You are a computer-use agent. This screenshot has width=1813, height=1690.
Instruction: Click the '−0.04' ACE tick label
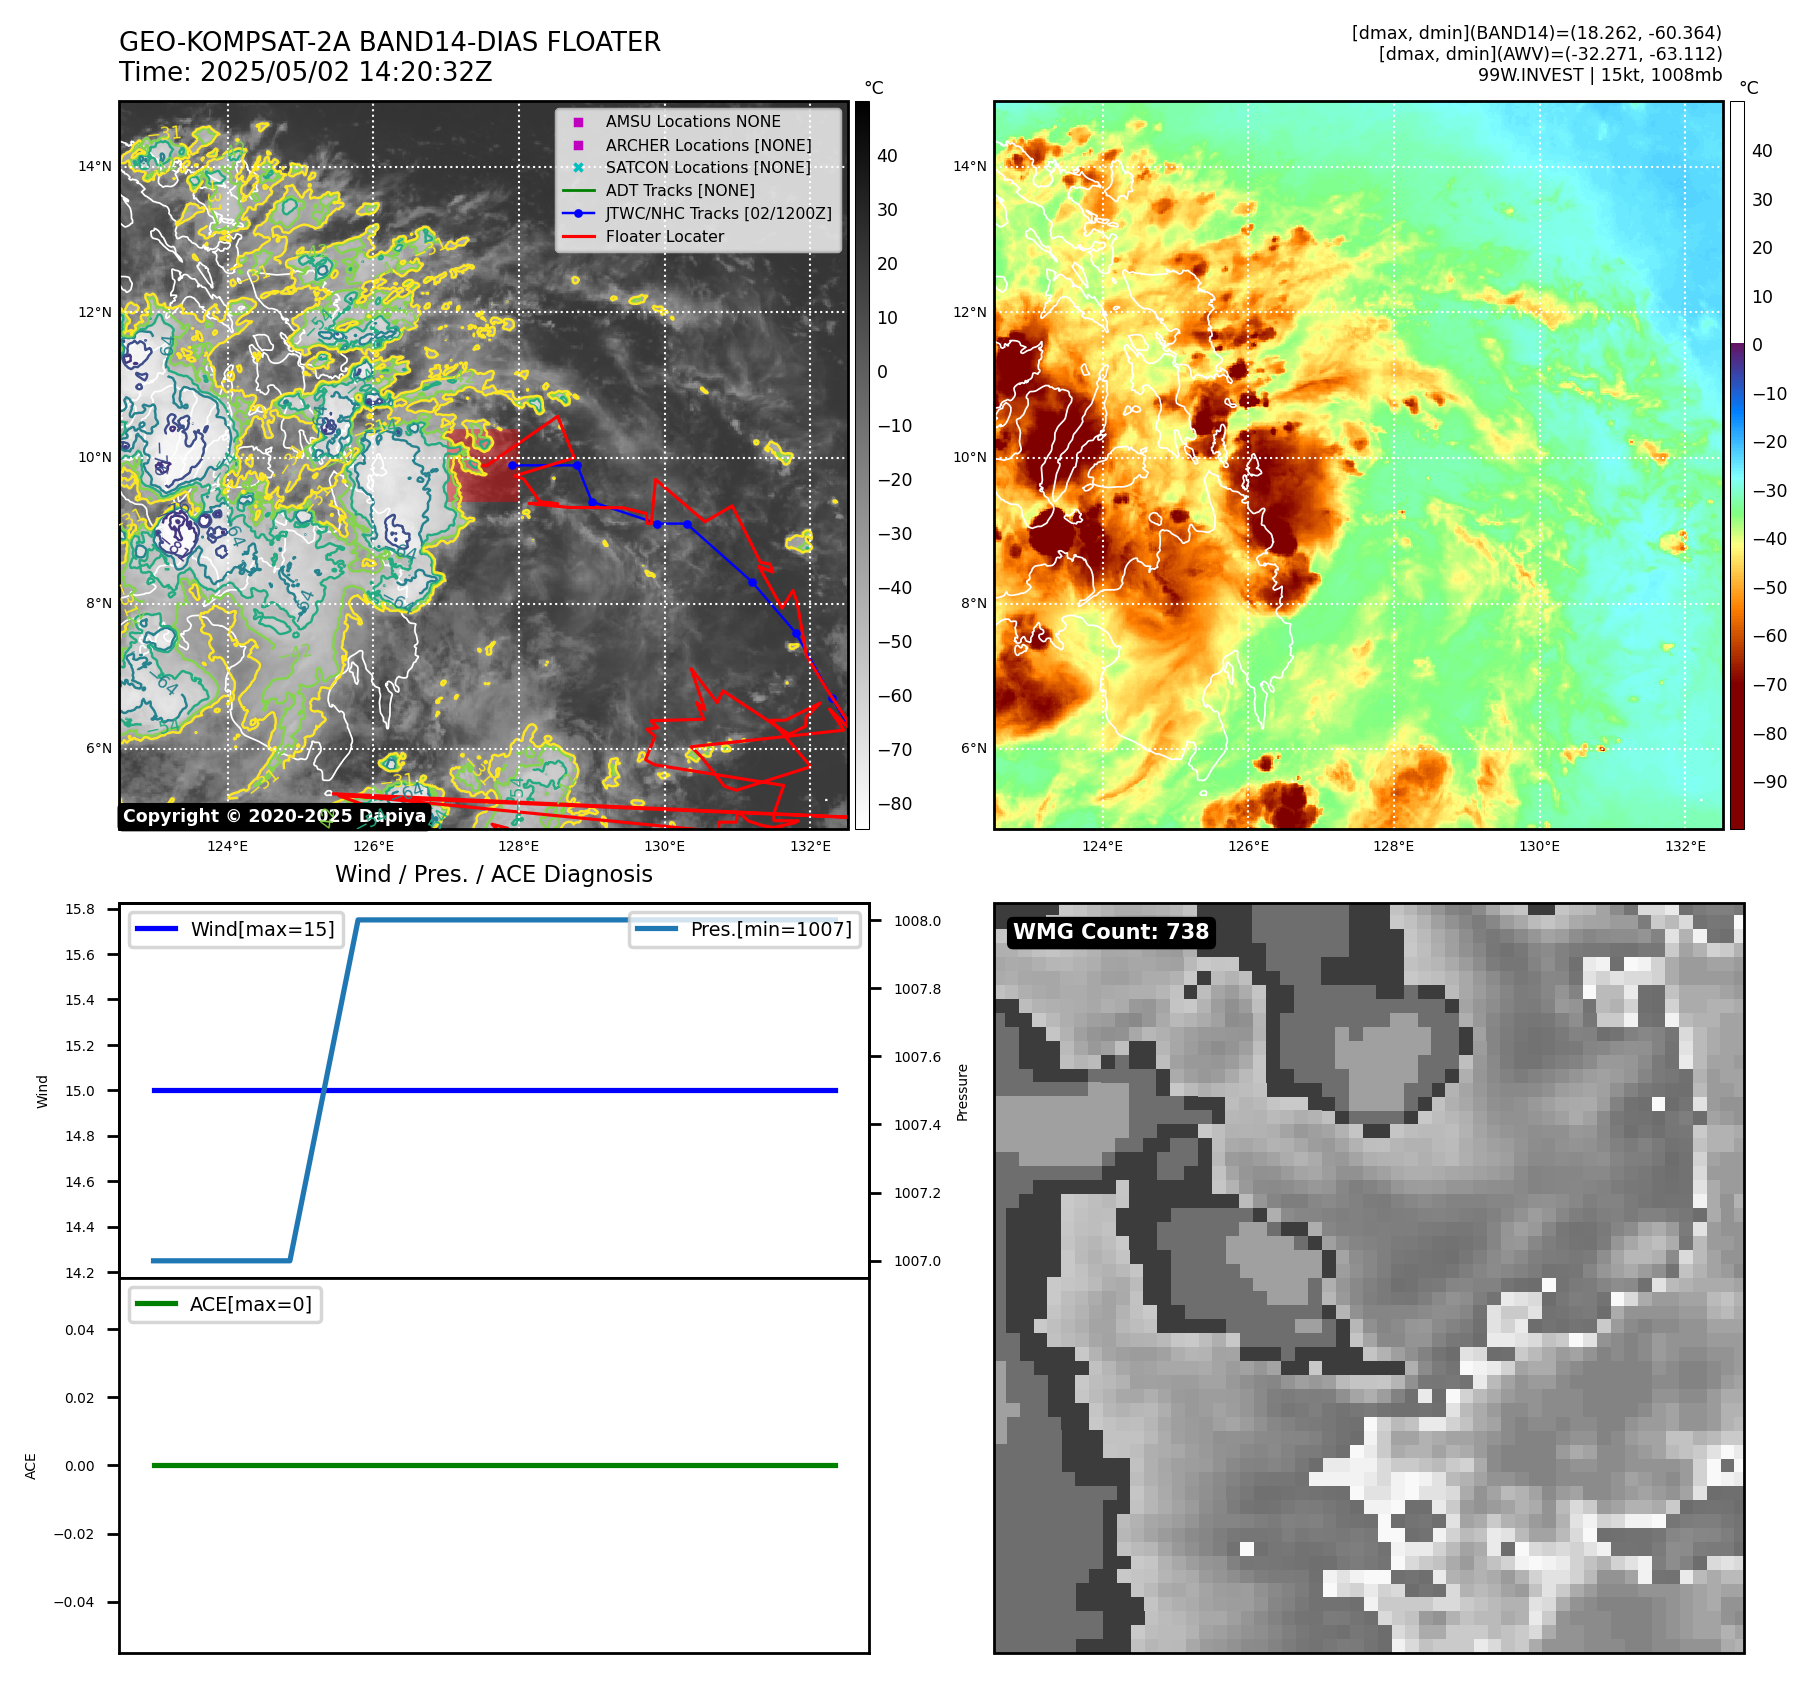[x=74, y=1602]
